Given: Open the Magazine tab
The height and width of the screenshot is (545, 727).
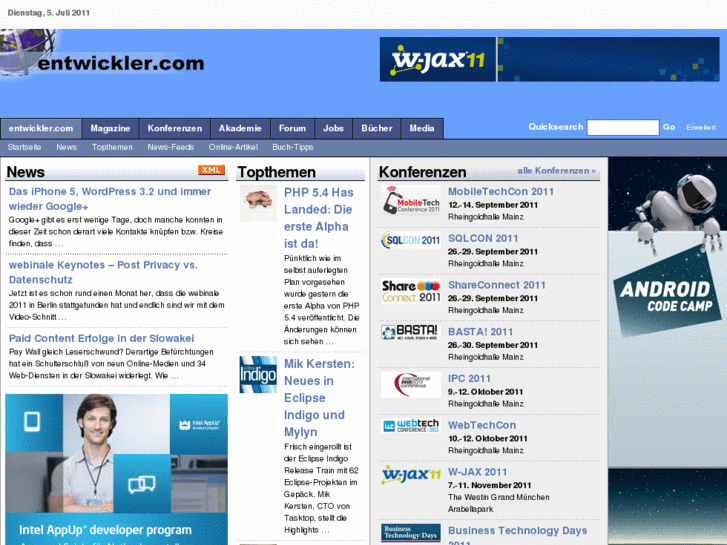Looking at the screenshot, I should 110,128.
